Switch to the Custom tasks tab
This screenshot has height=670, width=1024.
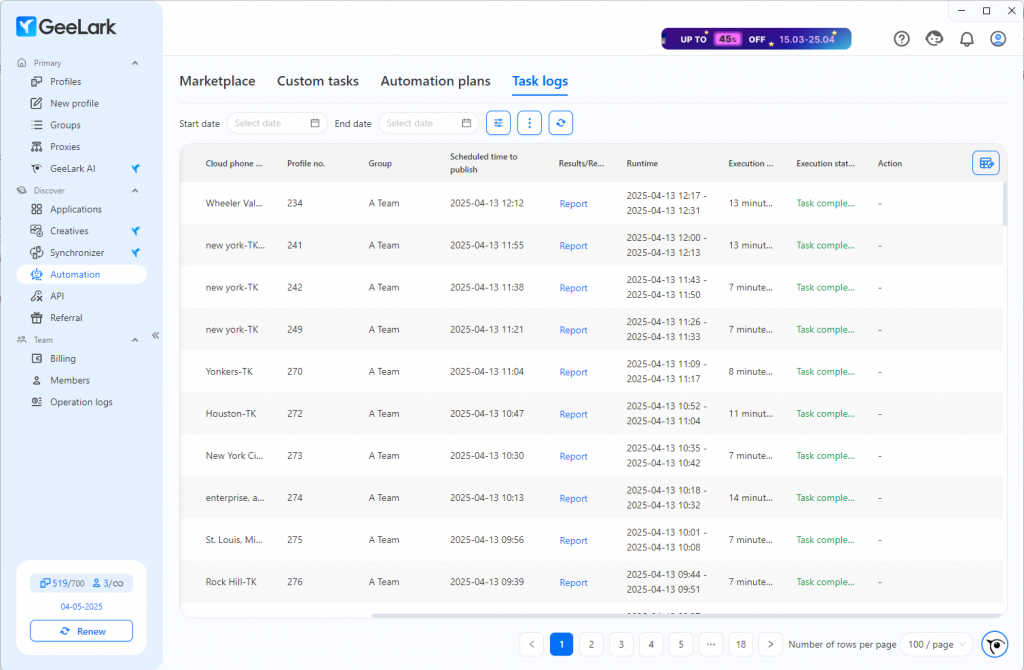pyautogui.click(x=318, y=81)
